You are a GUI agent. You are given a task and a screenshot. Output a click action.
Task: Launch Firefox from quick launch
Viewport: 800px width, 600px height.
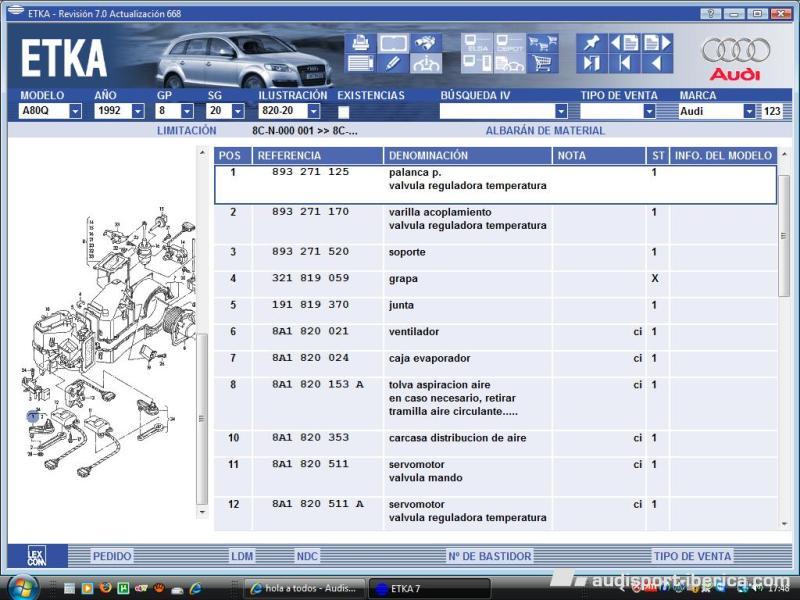106,588
